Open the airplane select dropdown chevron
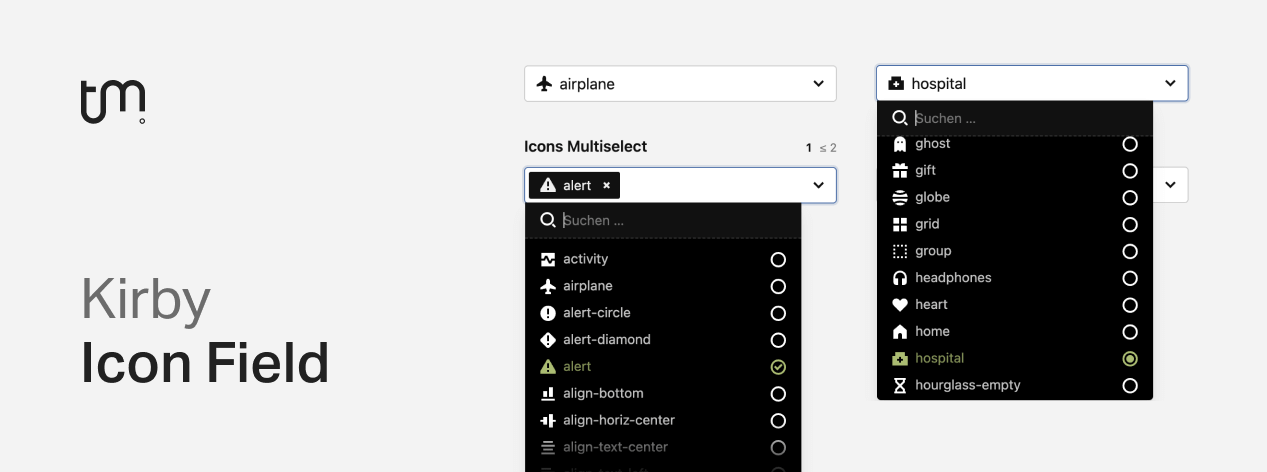1267x472 pixels. 818,84
